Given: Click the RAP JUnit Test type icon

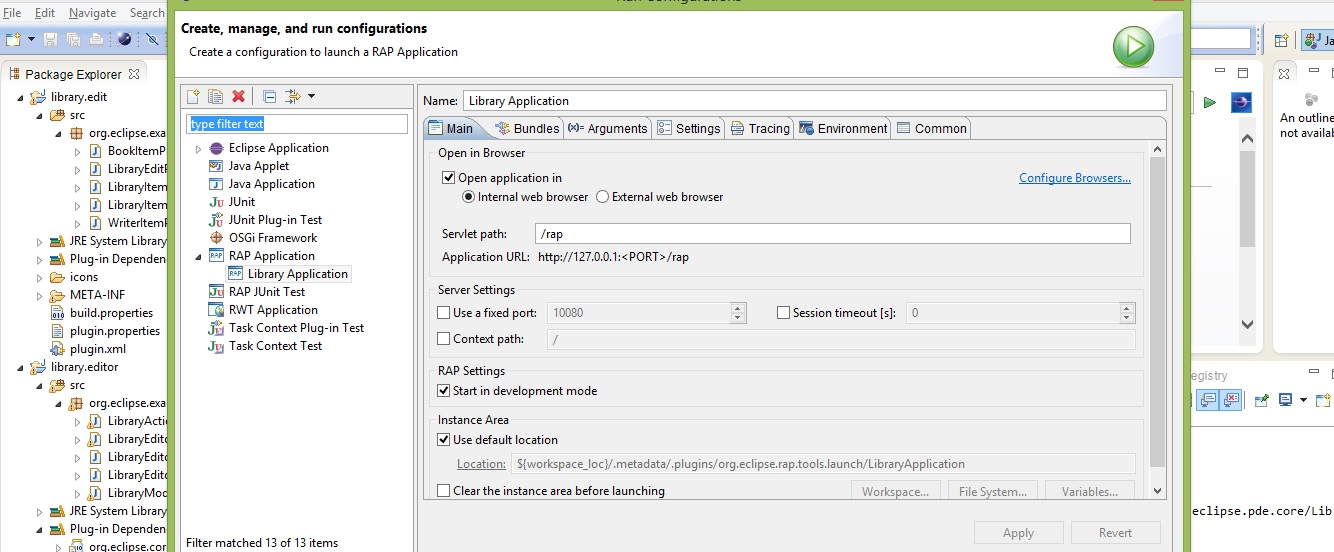Looking at the screenshot, I should coord(216,292).
